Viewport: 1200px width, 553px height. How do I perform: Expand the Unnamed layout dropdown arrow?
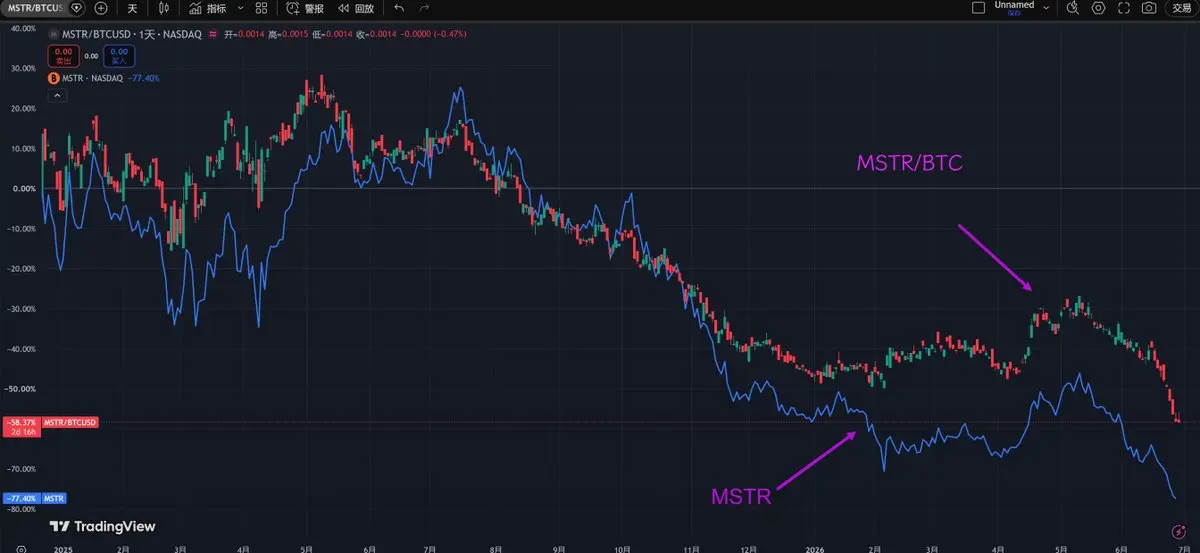(1046, 7)
